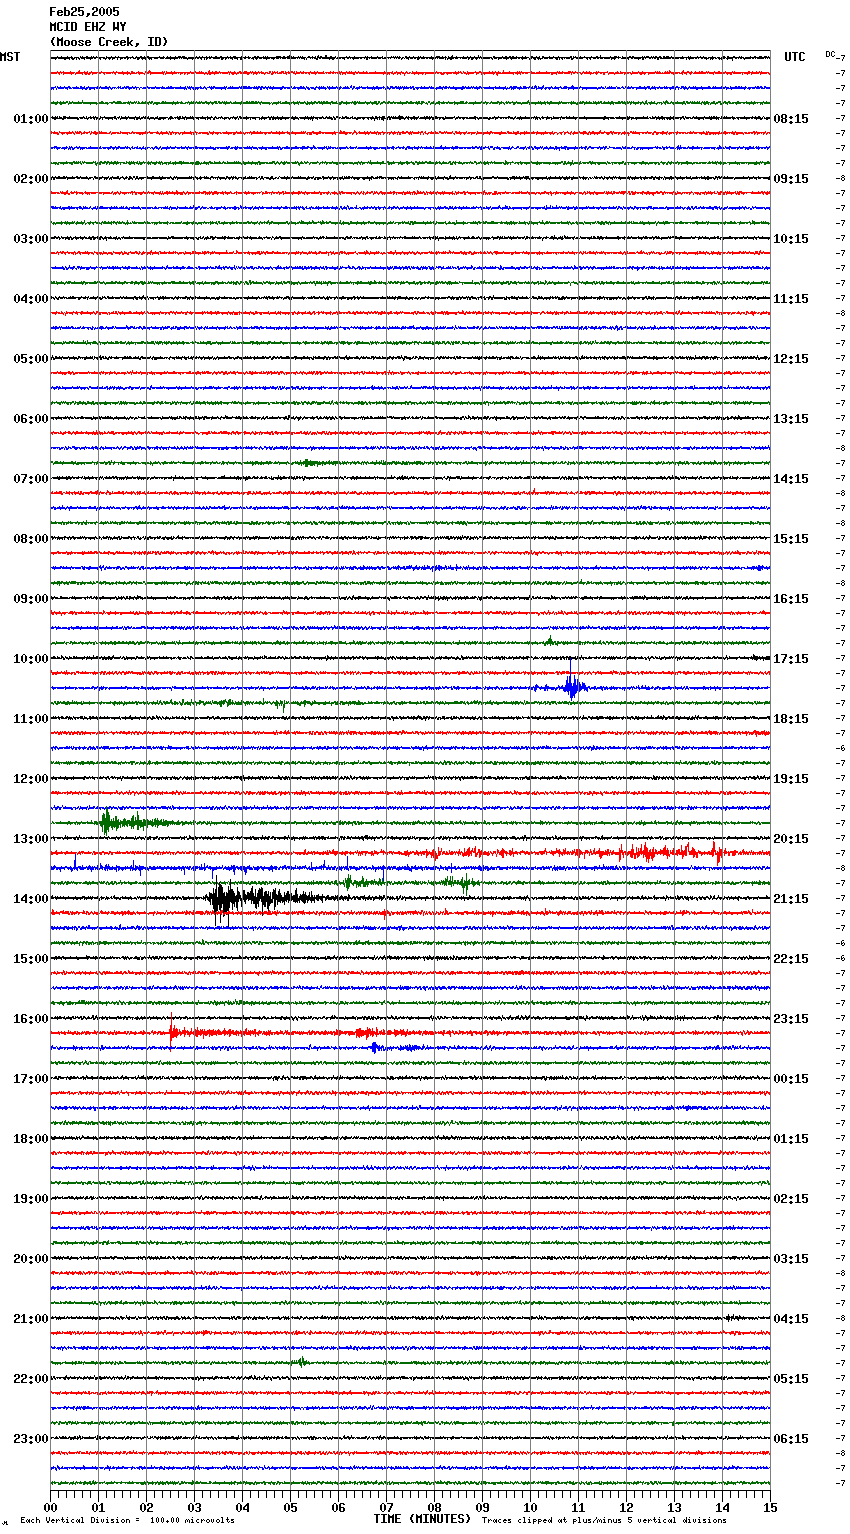Select the 01:00 MST row label

pos(31,119)
